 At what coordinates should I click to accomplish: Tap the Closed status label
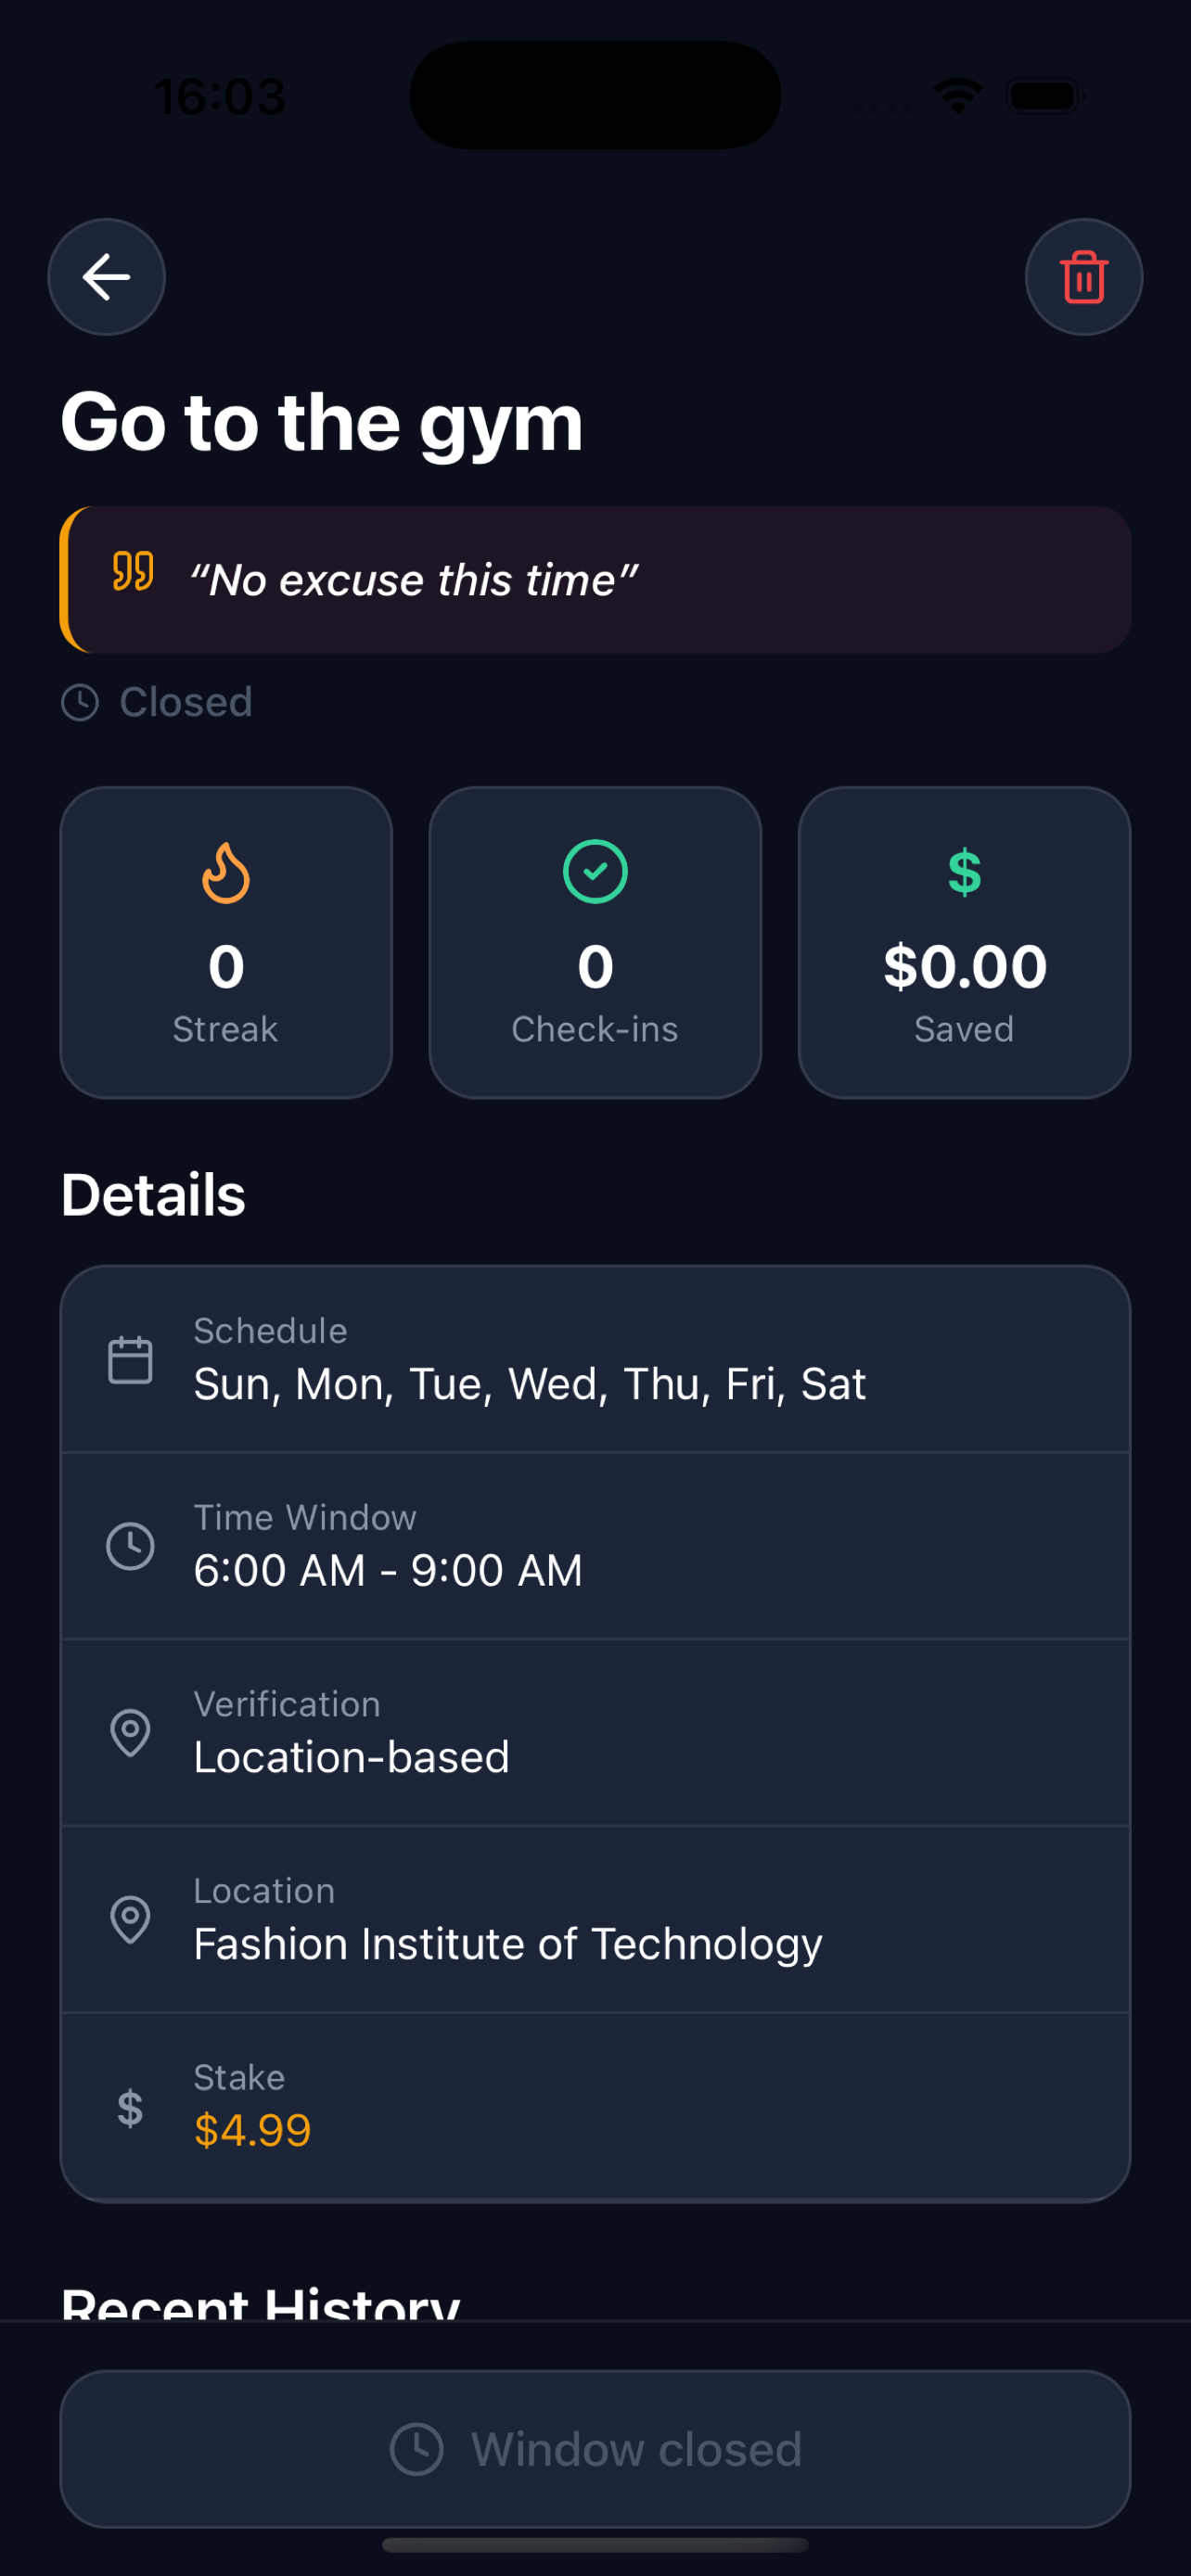point(186,702)
